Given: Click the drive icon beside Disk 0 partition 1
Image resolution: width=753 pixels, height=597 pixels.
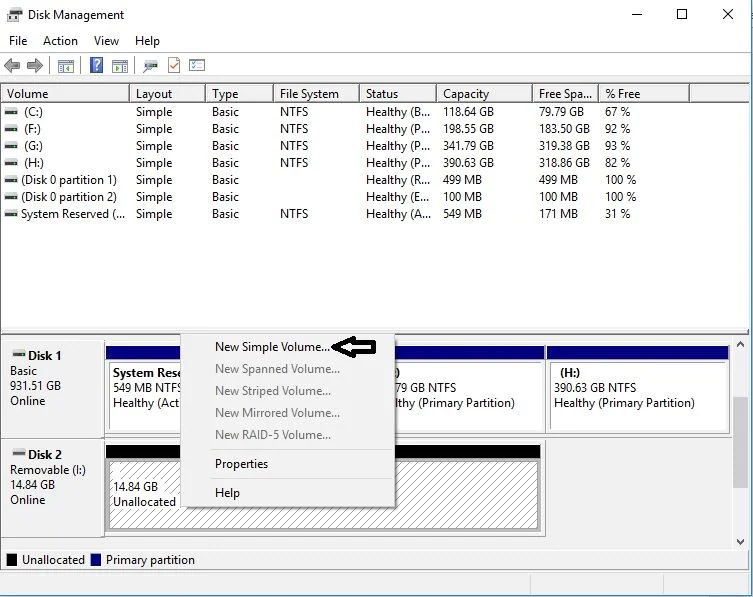Looking at the screenshot, I should tap(11, 180).
